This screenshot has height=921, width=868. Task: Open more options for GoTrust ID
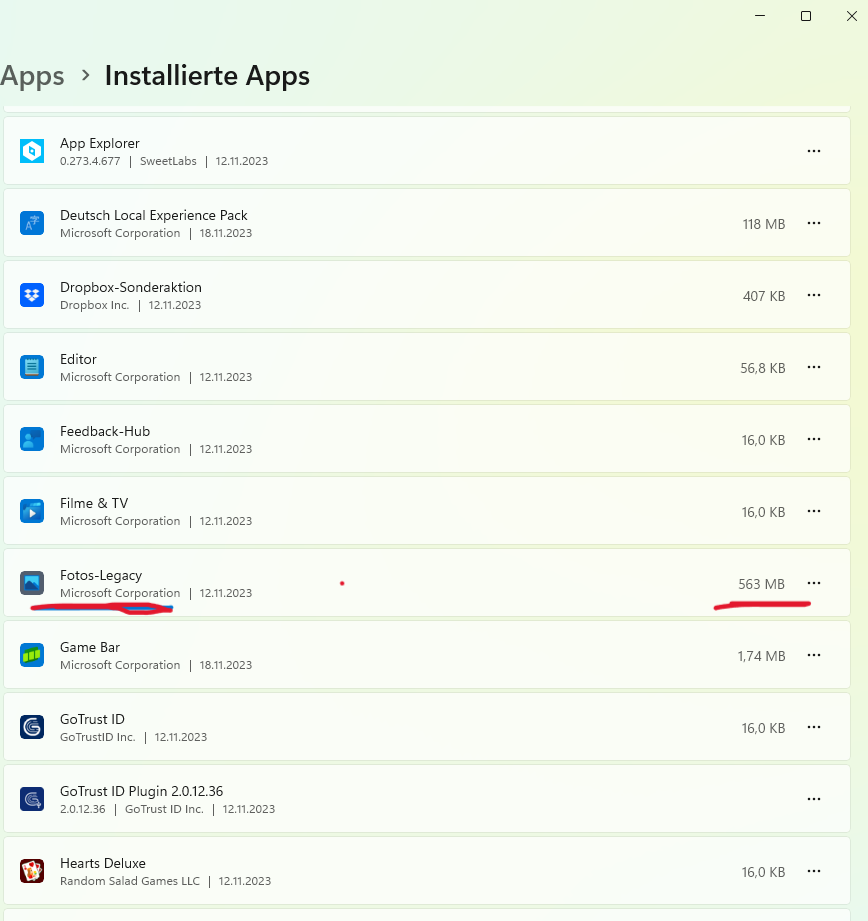[x=813, y=727]
